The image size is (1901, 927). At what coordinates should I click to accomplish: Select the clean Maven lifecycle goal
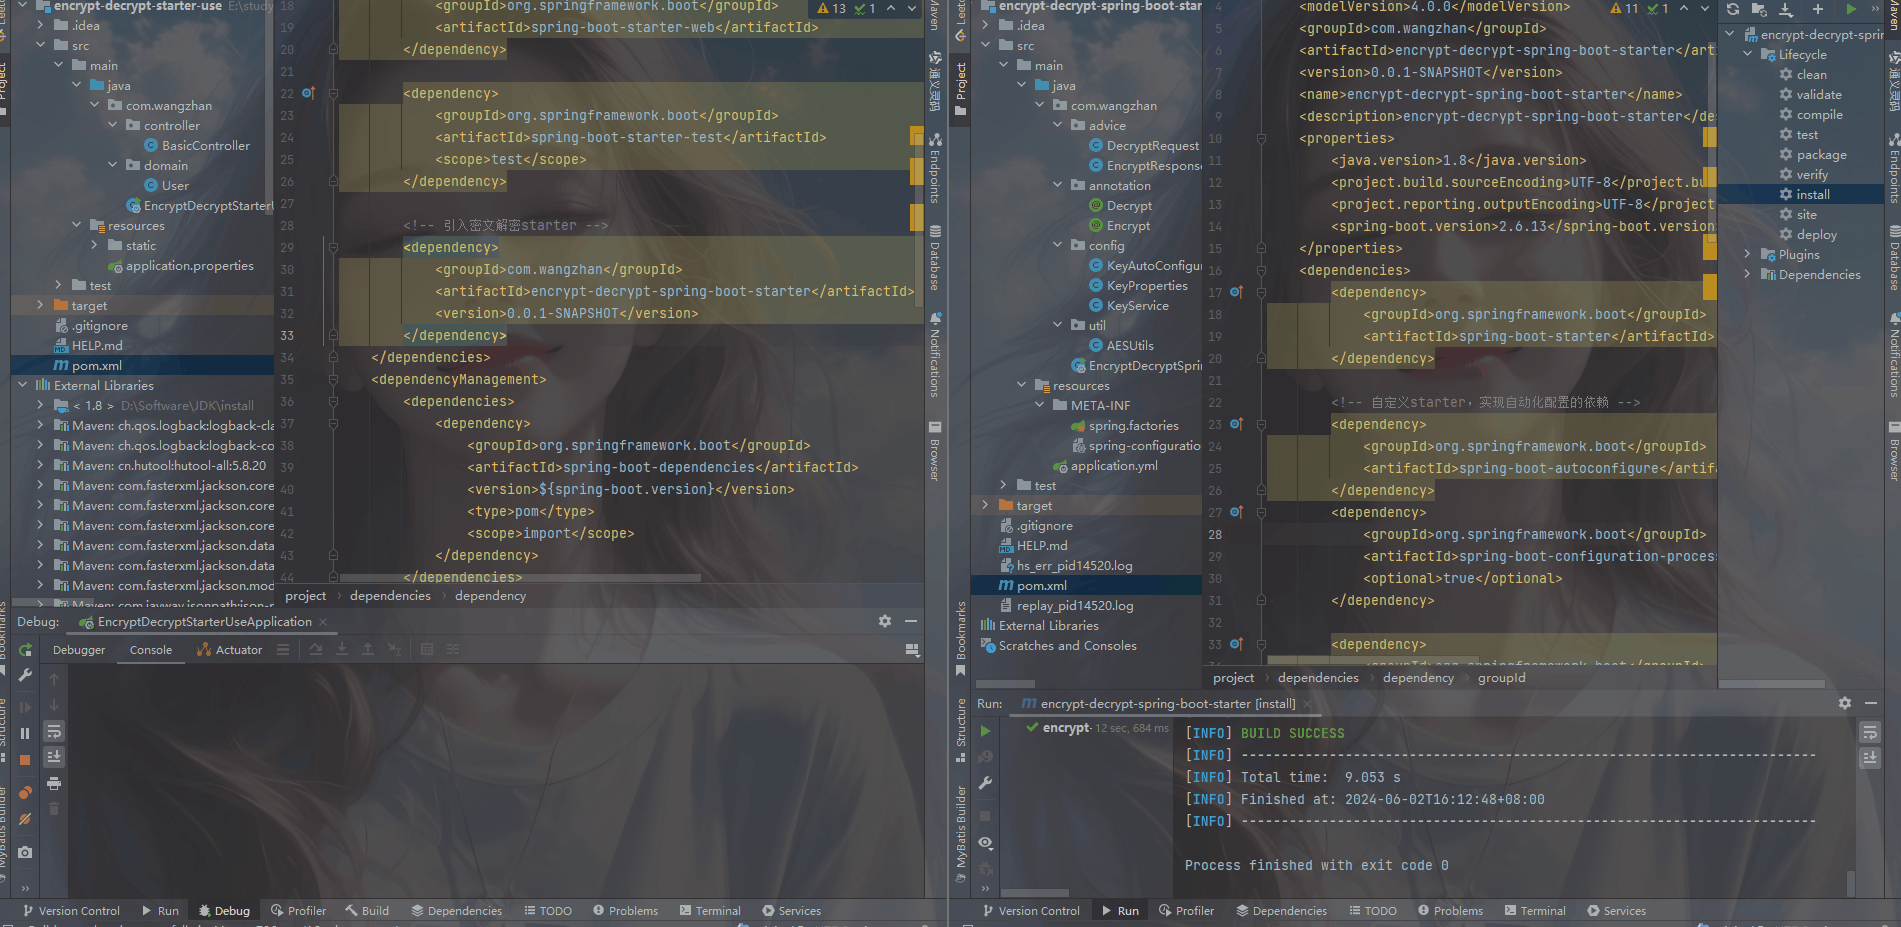coord(1811,74)
